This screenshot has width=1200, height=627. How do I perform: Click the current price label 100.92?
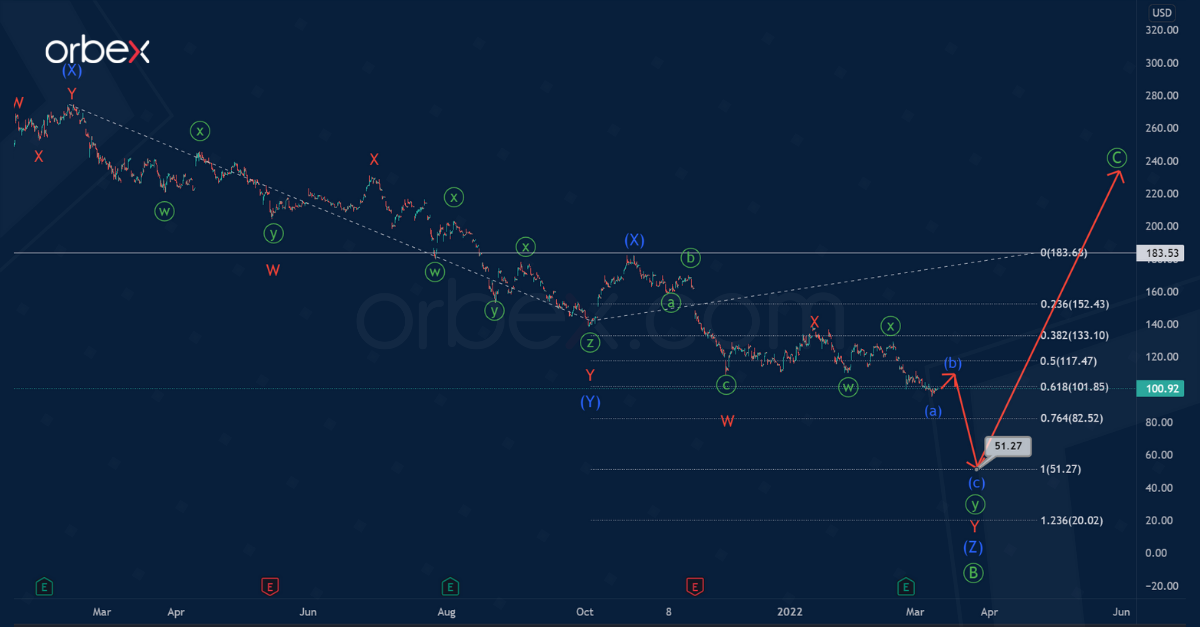1162,388
